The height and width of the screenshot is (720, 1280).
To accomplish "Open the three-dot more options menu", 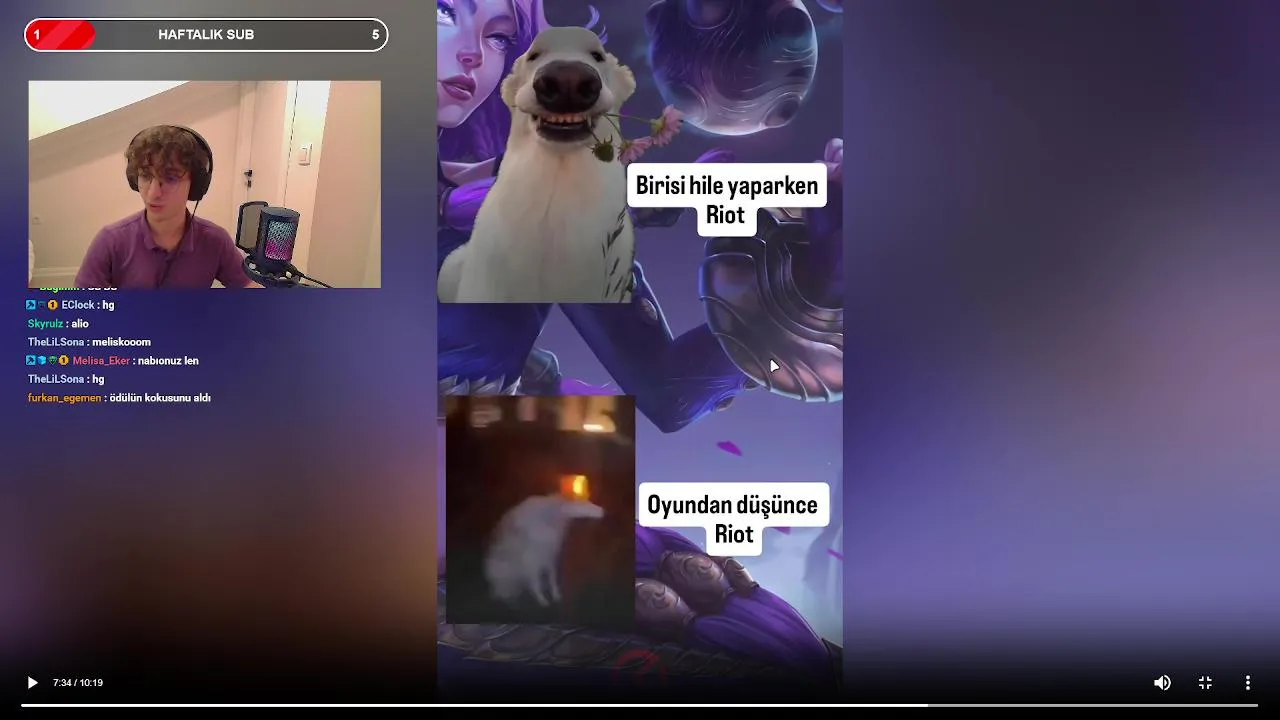I will 1247,683.
